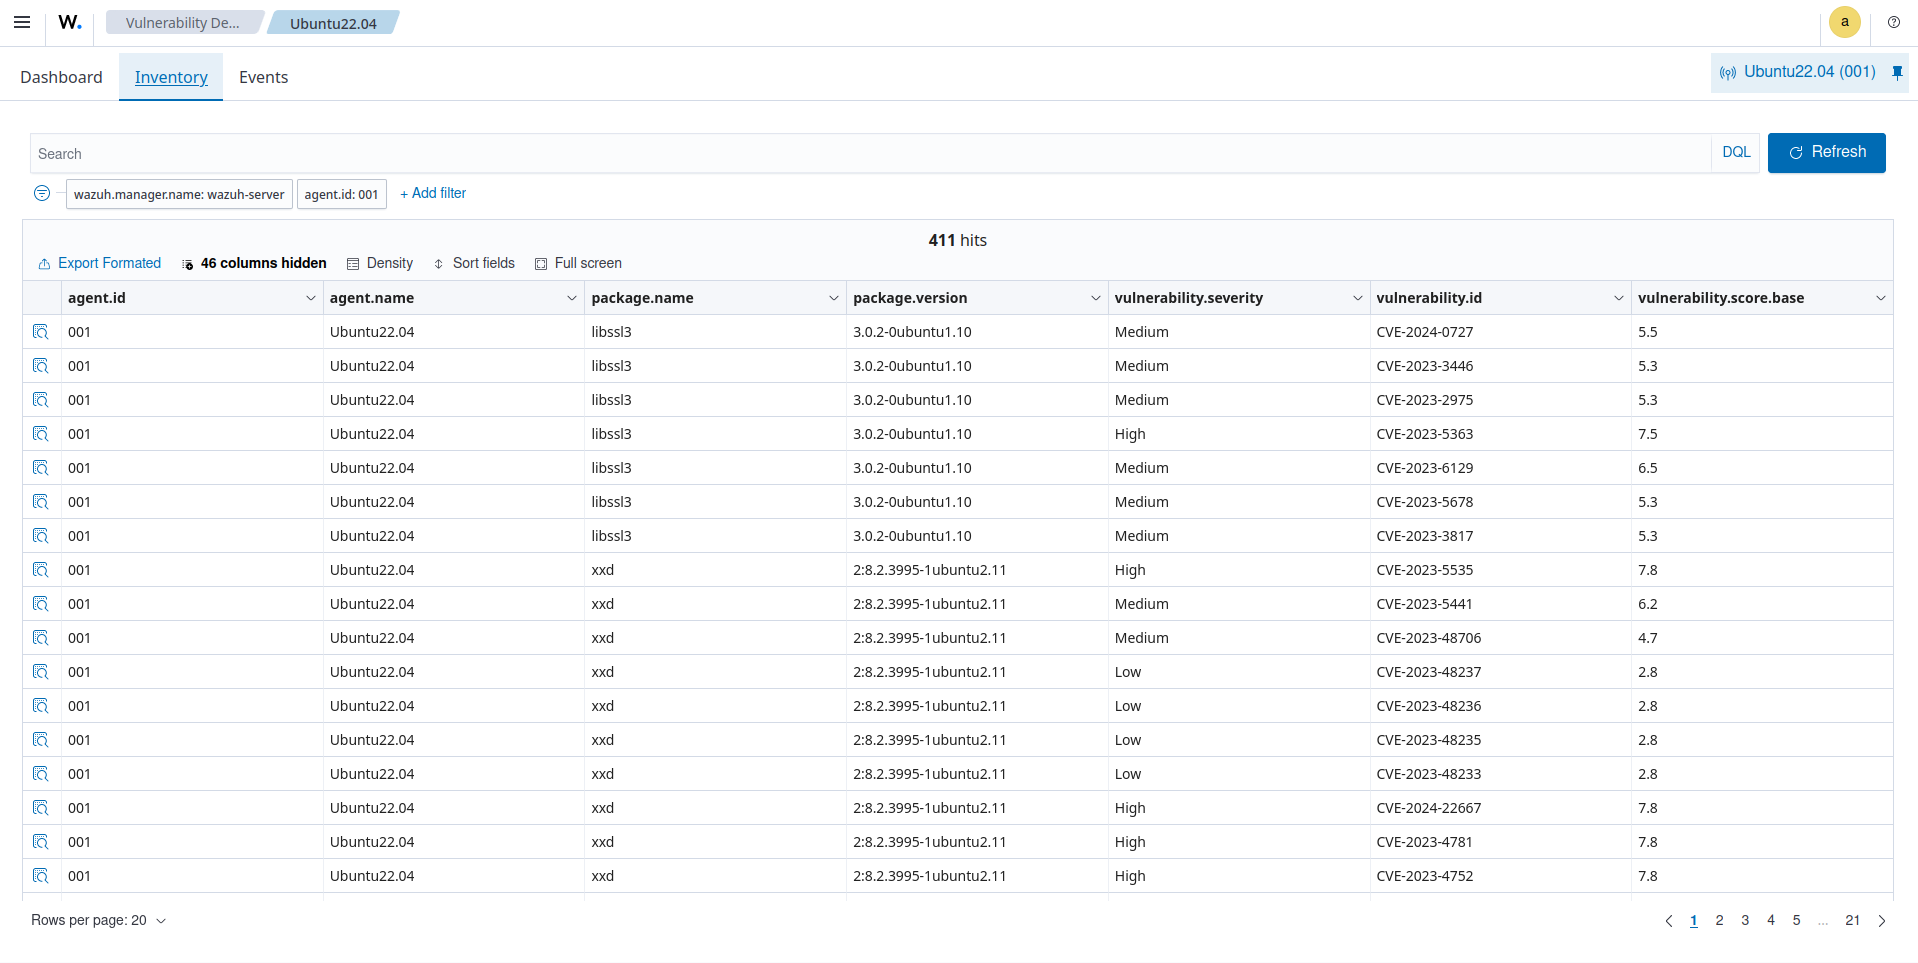Viewport: 1918px width, 963px height.
Task: Toggle the agent.id: 001 filter pill
Action: 341,194
